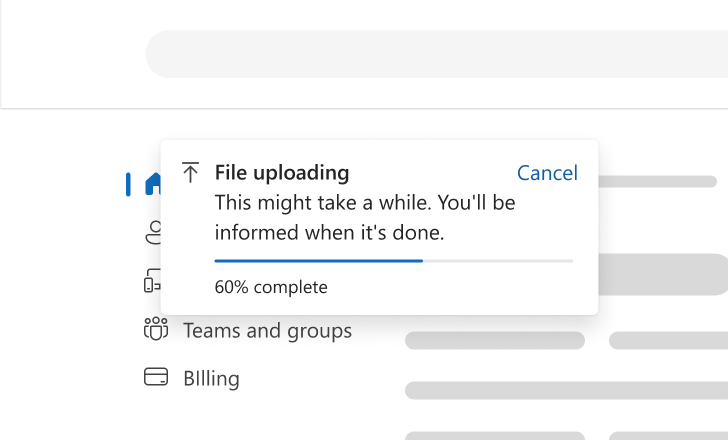Cancel the file upload
The width and height of the screenshot is (728, 440).
coord(547,173)
